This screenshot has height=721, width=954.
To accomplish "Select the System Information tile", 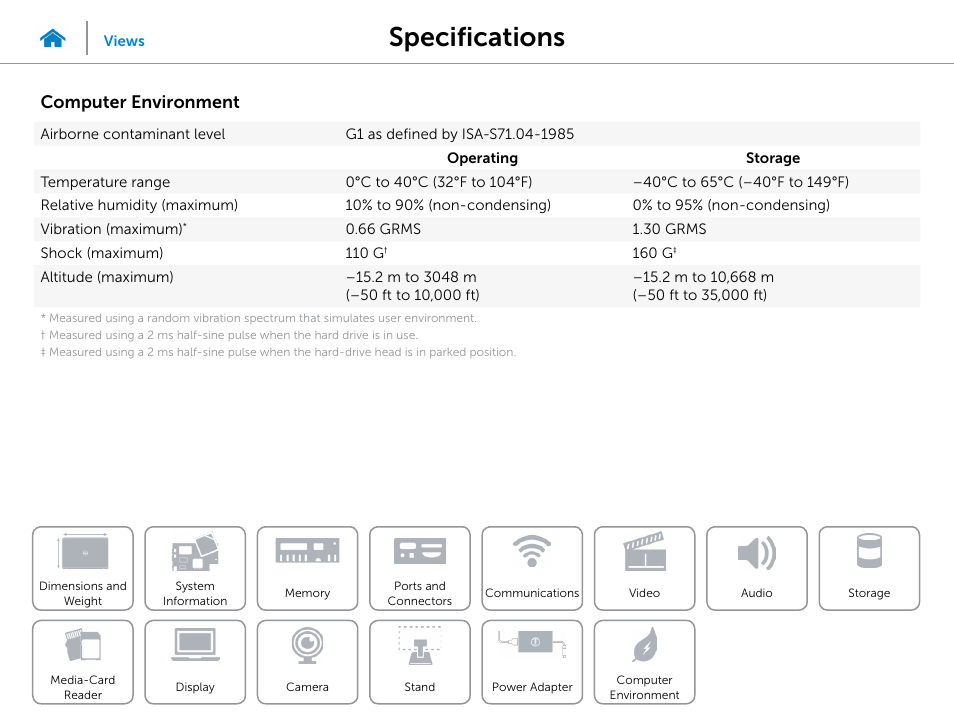I will click(x=195, y=568).
